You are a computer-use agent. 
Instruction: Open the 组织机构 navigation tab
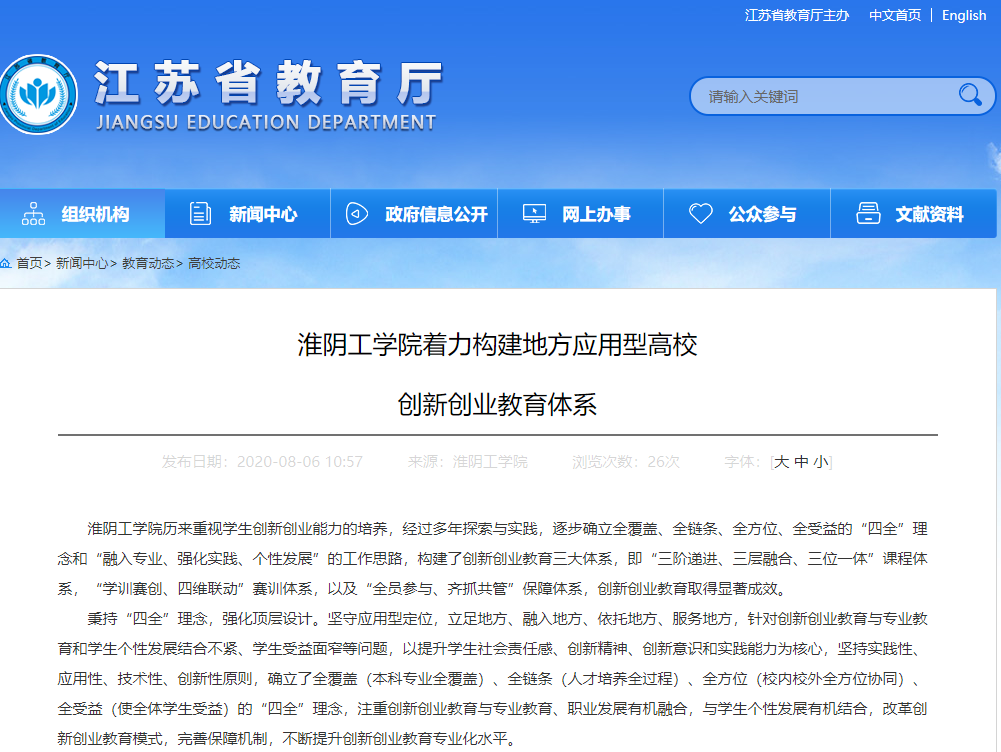pos(95,214)
